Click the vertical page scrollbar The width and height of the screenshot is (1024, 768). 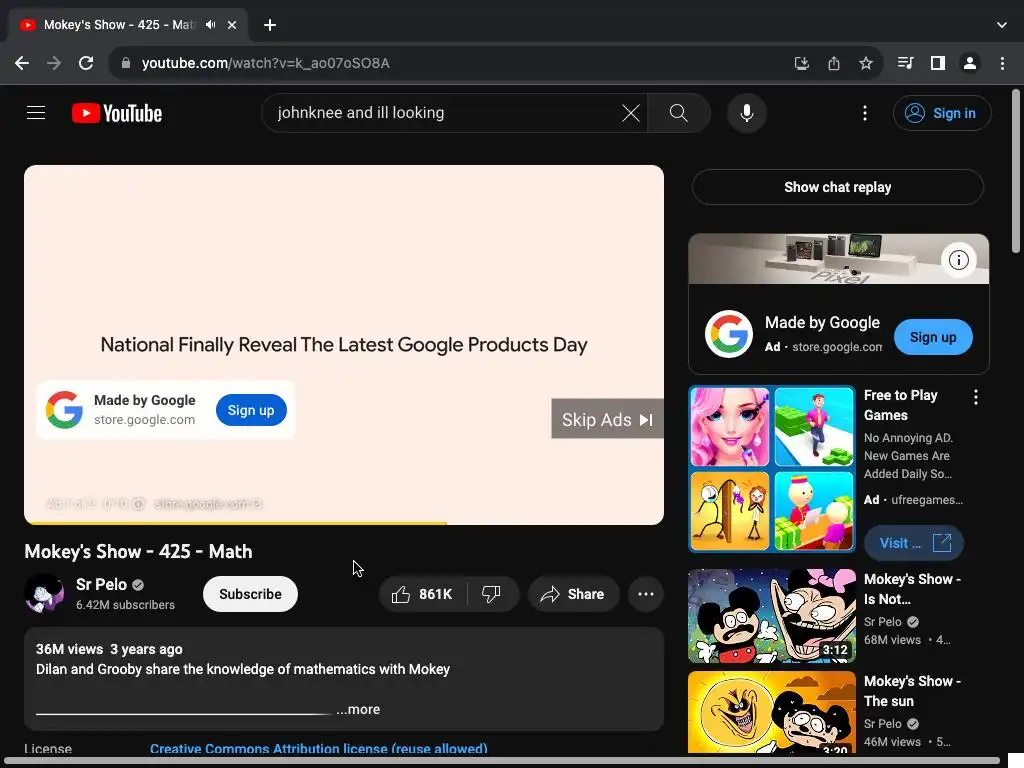click(x=1016, y=171)
